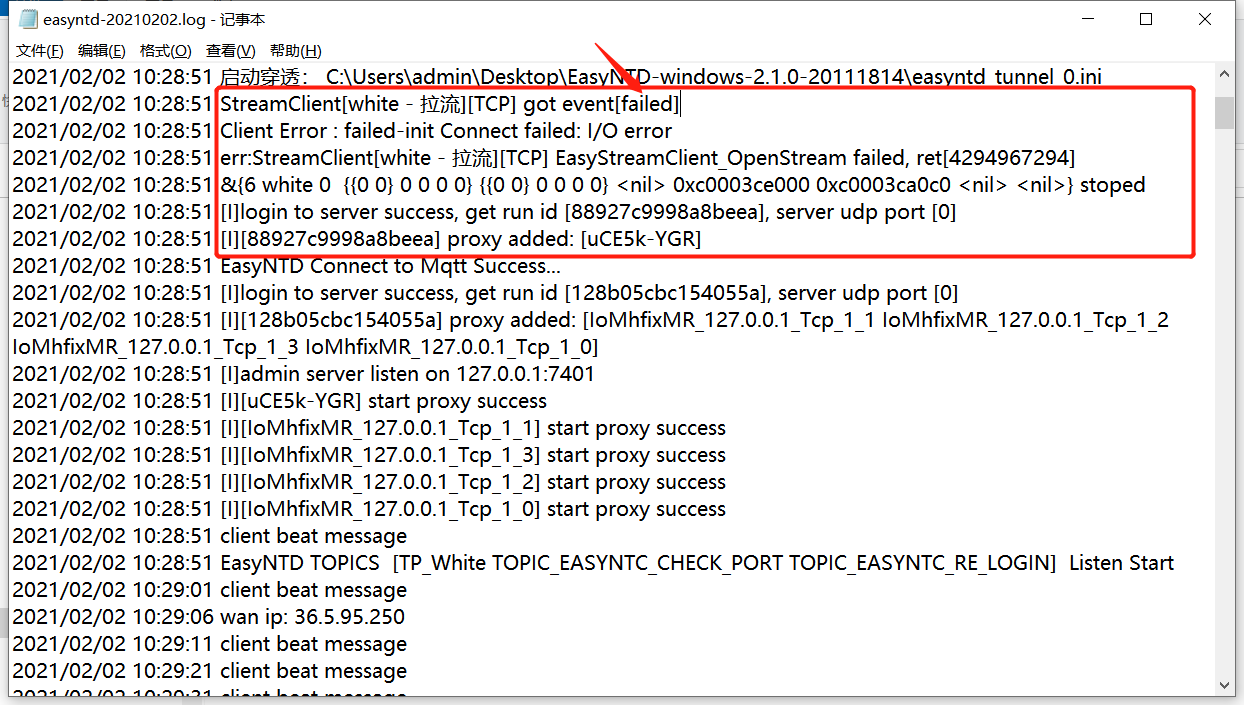
Task: Click 'proxy added: [uCE5k-YGR]' text
Action: [574, 239]
